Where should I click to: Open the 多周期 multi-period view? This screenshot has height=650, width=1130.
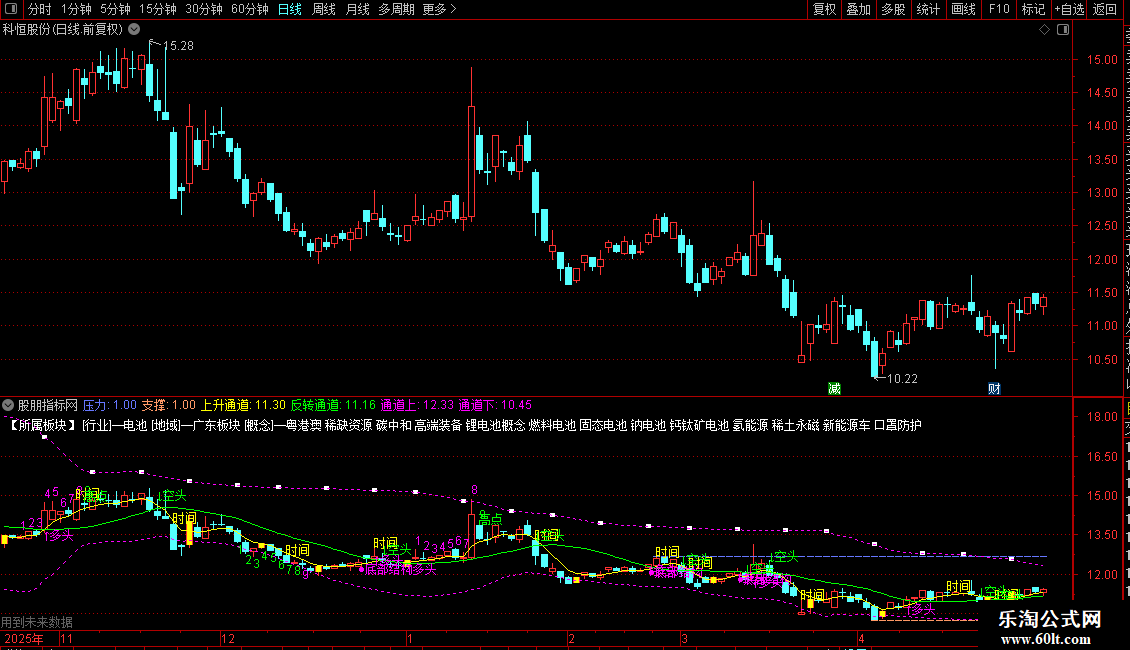[x=396, y=9]
